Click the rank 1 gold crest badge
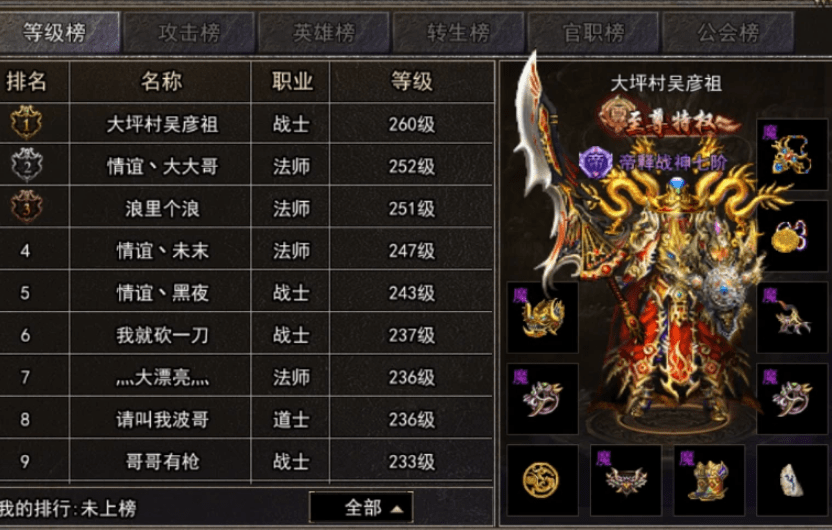This screenshot has width=832, height=530. [x=27, y=123]
